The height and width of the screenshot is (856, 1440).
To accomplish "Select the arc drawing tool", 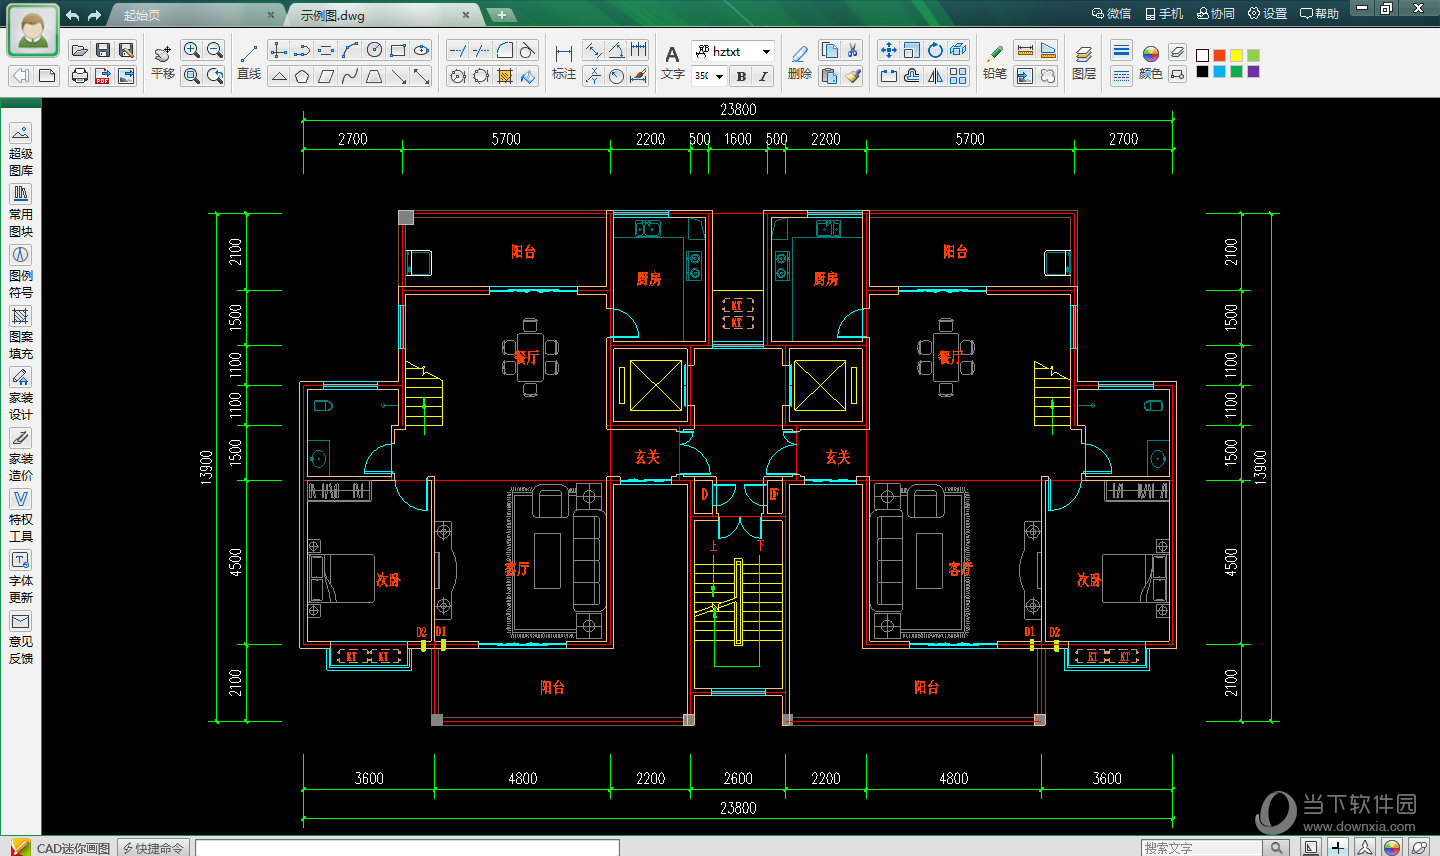I will click(350, 50).
